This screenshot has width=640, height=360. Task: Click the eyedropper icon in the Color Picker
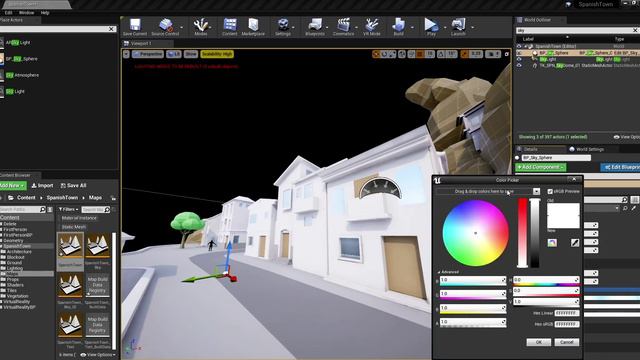click(575, 243)
